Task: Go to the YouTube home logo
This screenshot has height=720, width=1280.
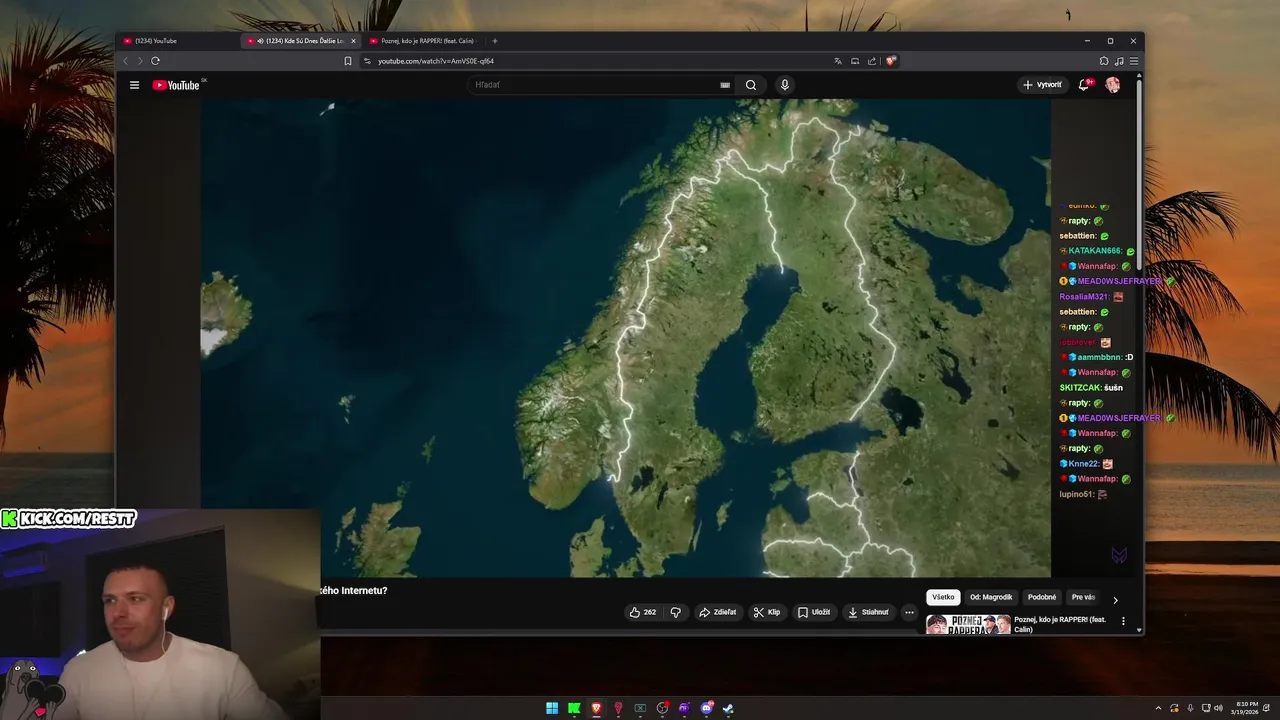Action: coord(176,85)
